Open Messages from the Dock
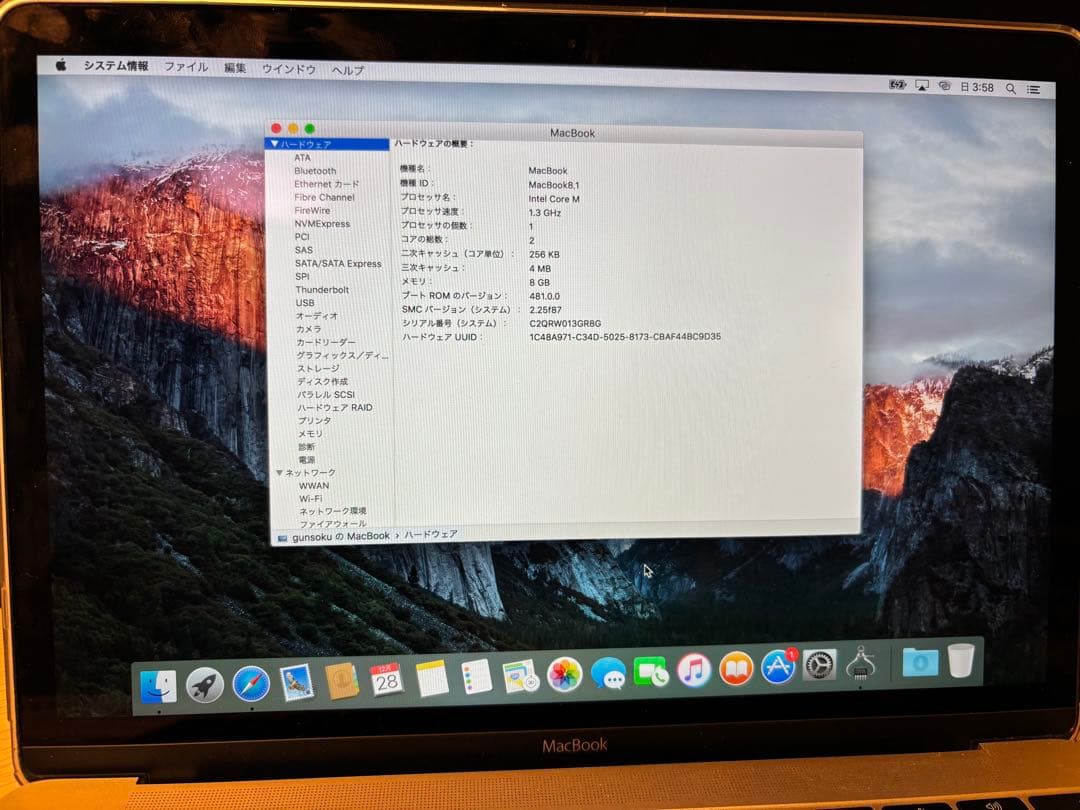The height and width of the screenshot is (810, 1080). [610, 672]
